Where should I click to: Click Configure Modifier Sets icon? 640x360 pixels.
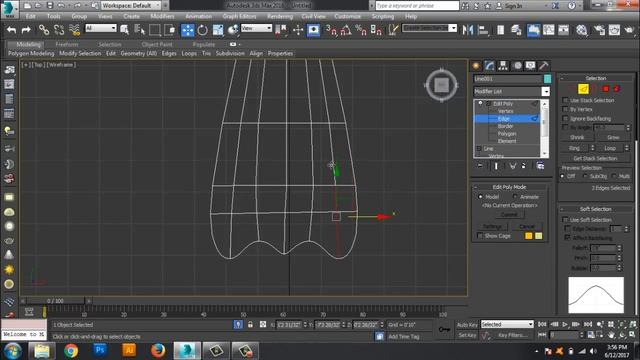(x=540, y=166)
